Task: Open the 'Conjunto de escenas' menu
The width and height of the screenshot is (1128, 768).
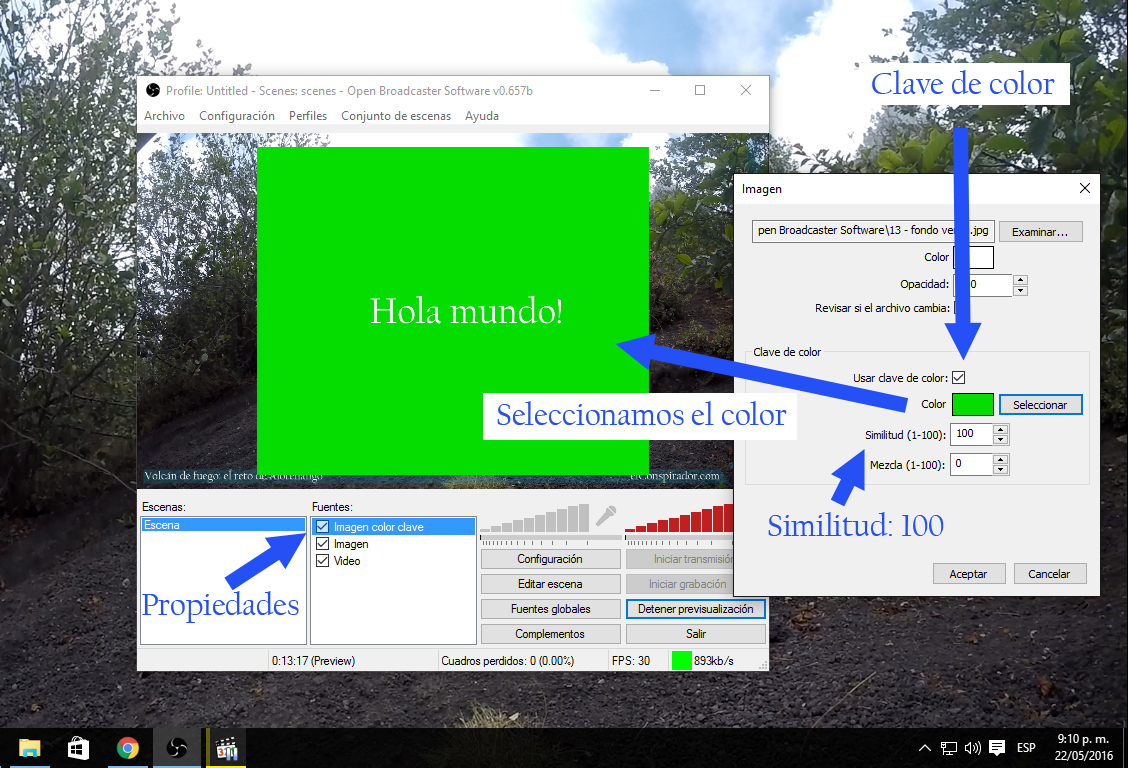Action: [396, 116]
